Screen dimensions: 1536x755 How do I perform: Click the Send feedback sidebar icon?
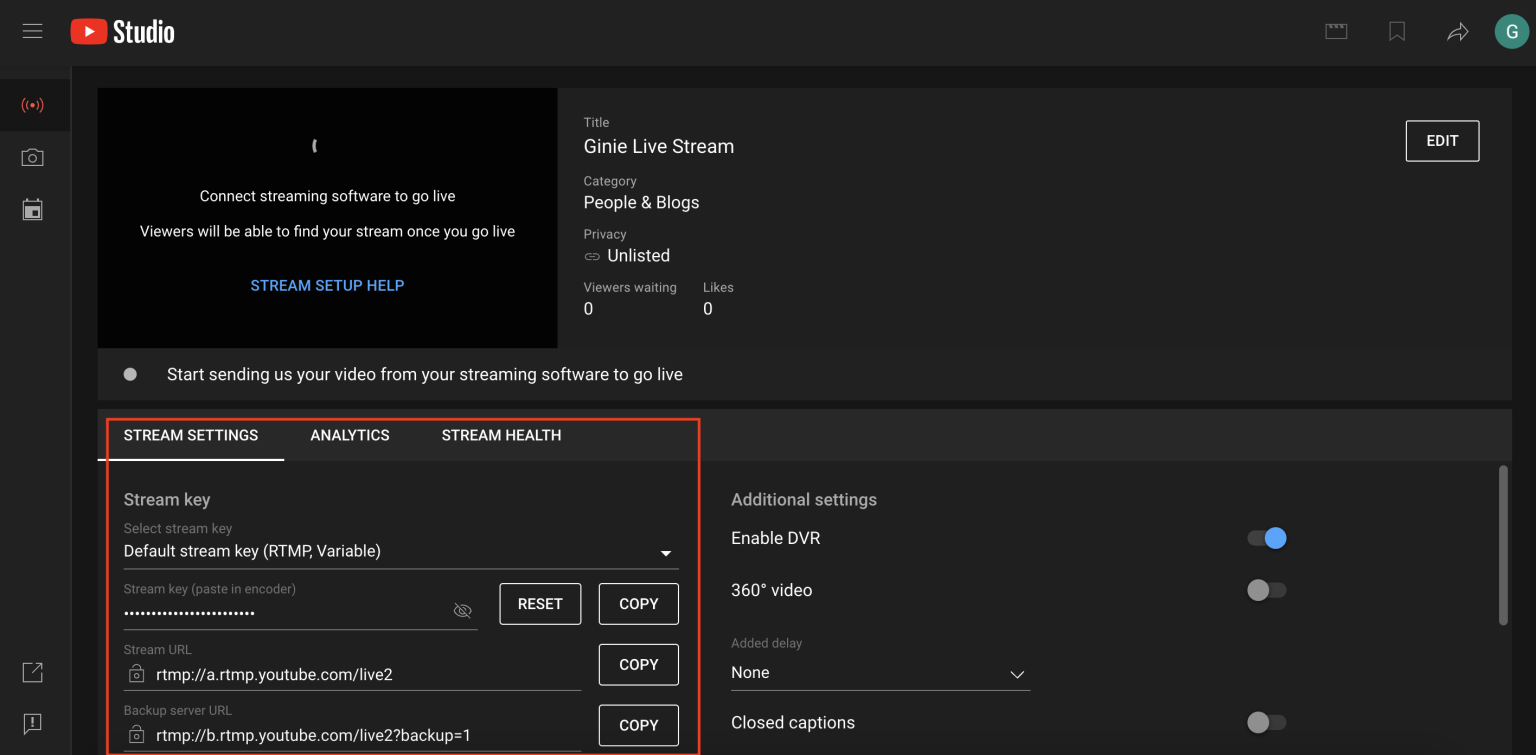(x=33, y=724)
